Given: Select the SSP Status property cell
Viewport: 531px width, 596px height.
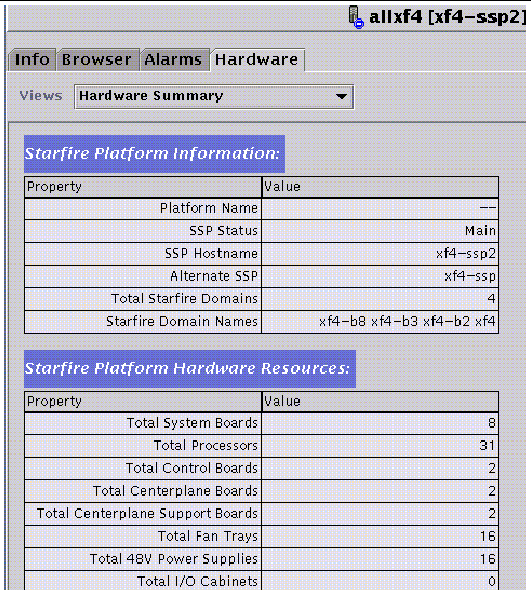Looking at the screenshot, I should tap(143, 231).
